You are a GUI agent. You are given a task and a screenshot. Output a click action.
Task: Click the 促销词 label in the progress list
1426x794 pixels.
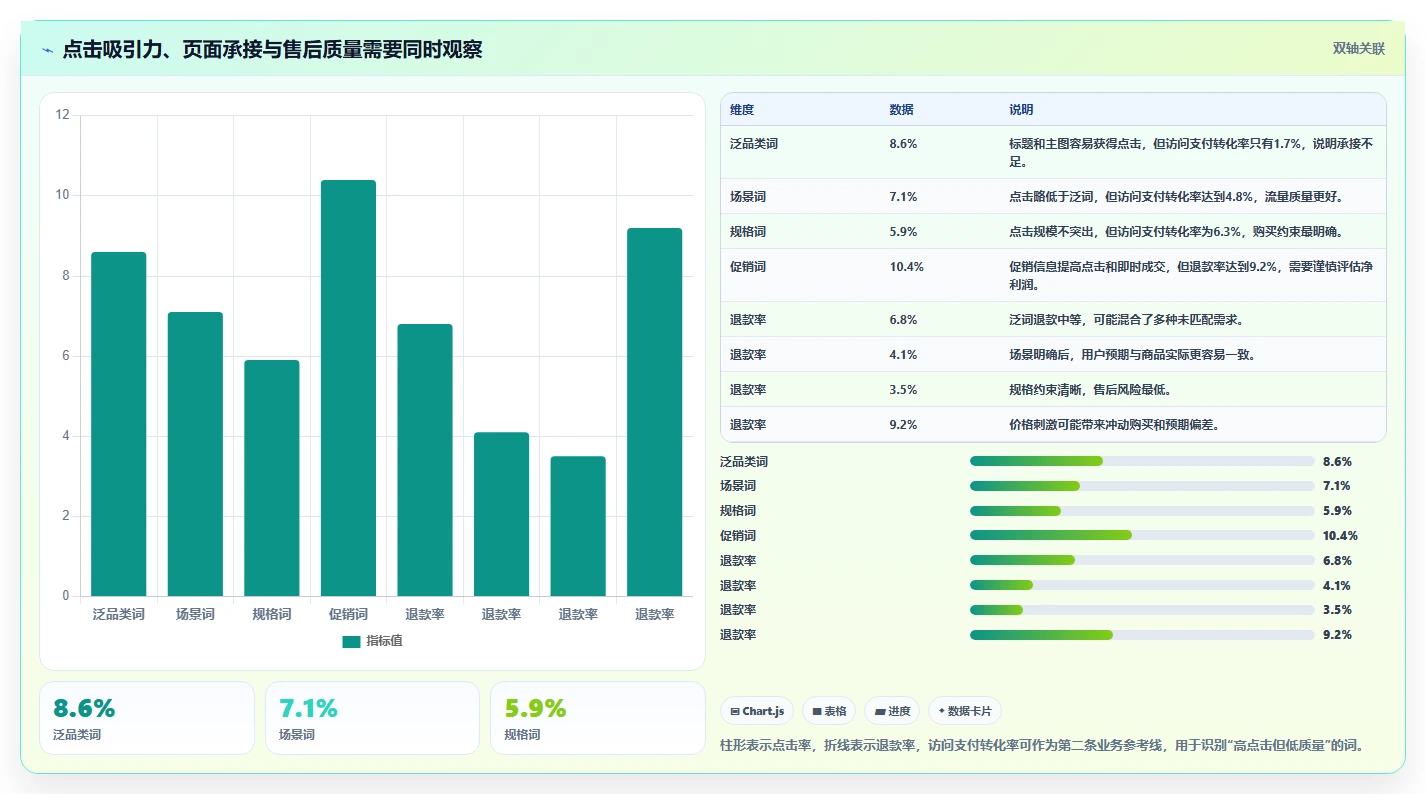coord(738,536)
